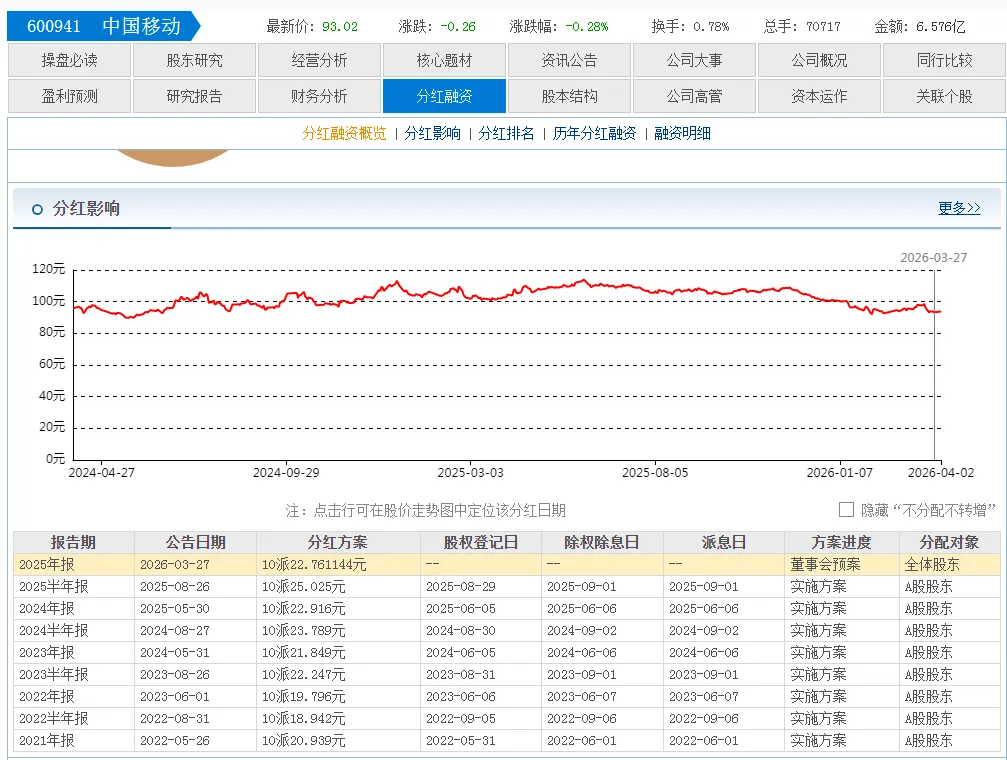Click the 更多>> link
1007x760 pixels.
(959, 208)
